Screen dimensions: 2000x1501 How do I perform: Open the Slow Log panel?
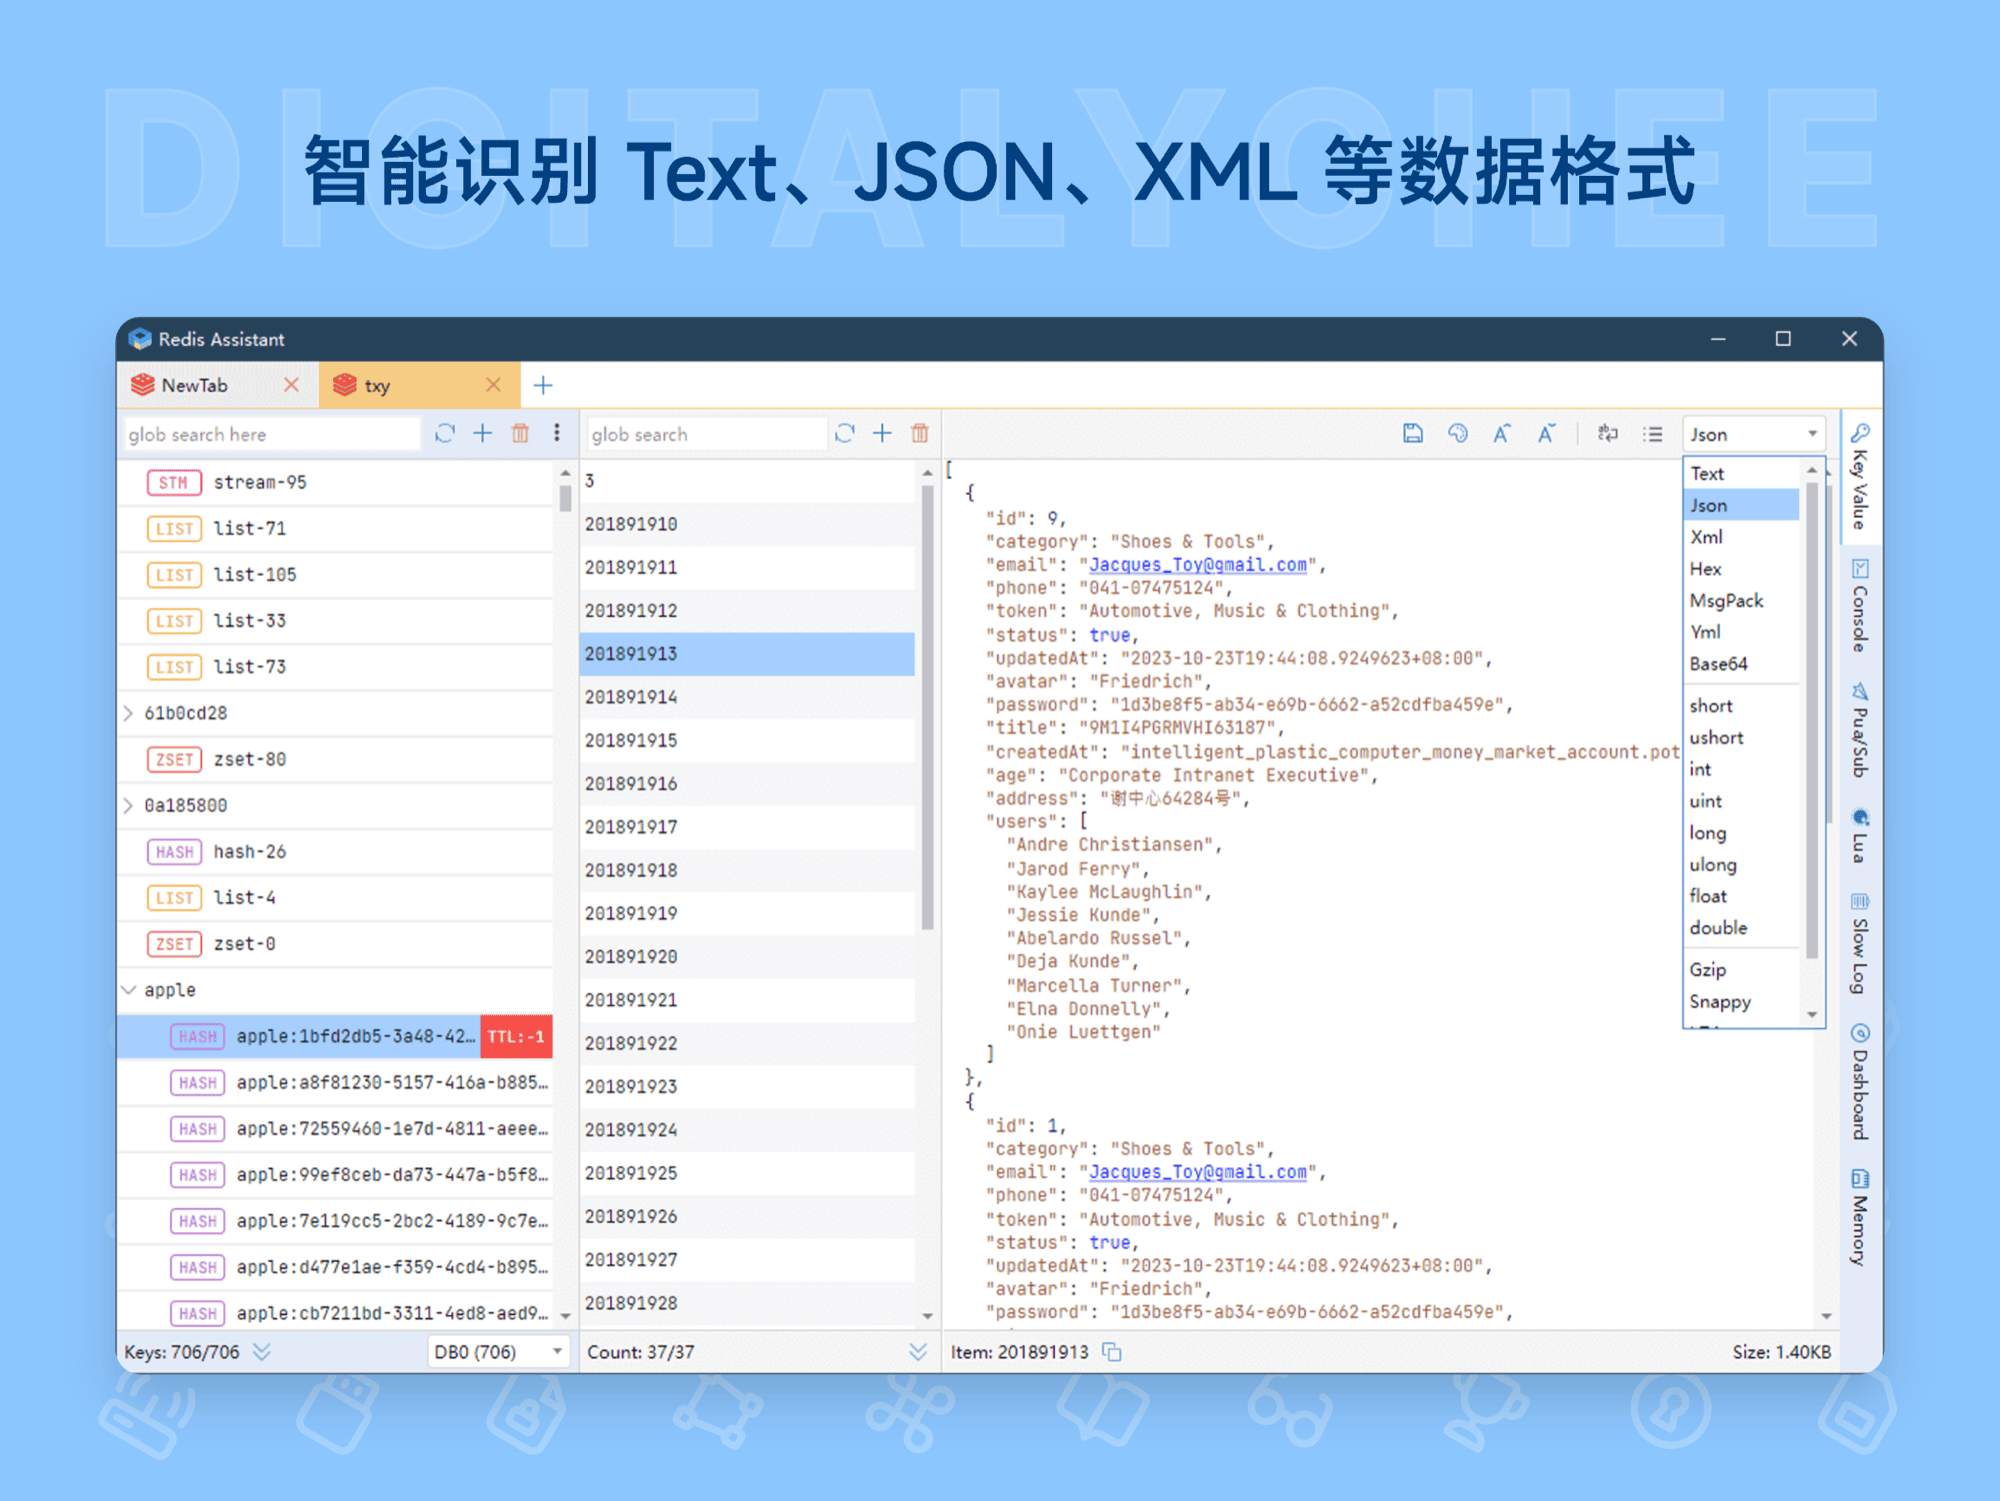click(1858, 945)
